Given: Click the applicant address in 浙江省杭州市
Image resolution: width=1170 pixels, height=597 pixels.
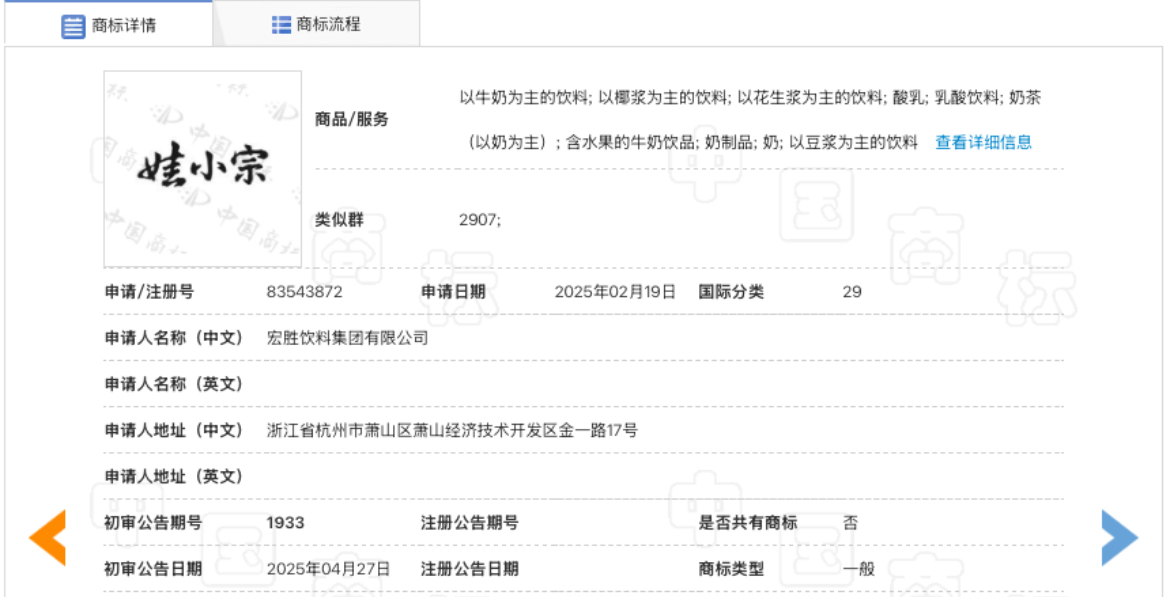Looking at the screenshot, I should pyautogui.click(x=452, y=430).
